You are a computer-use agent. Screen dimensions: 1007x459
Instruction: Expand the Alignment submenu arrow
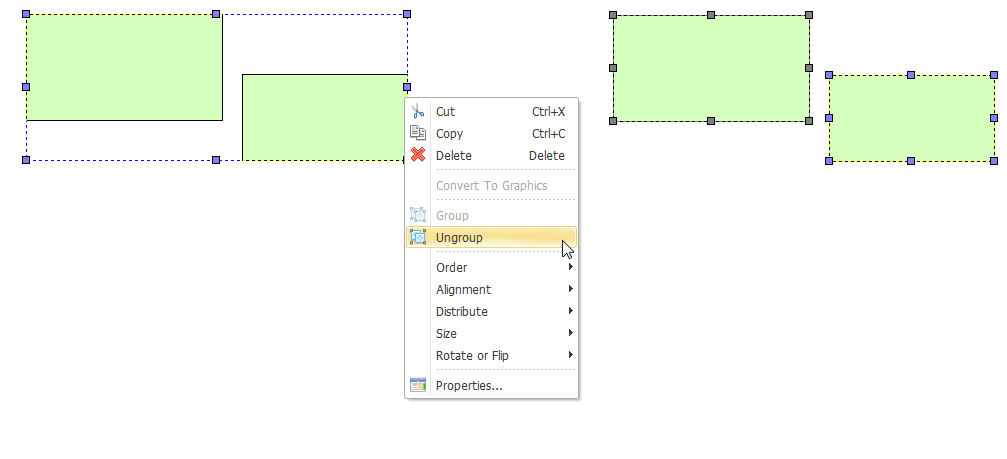click(x=570, y=289)
